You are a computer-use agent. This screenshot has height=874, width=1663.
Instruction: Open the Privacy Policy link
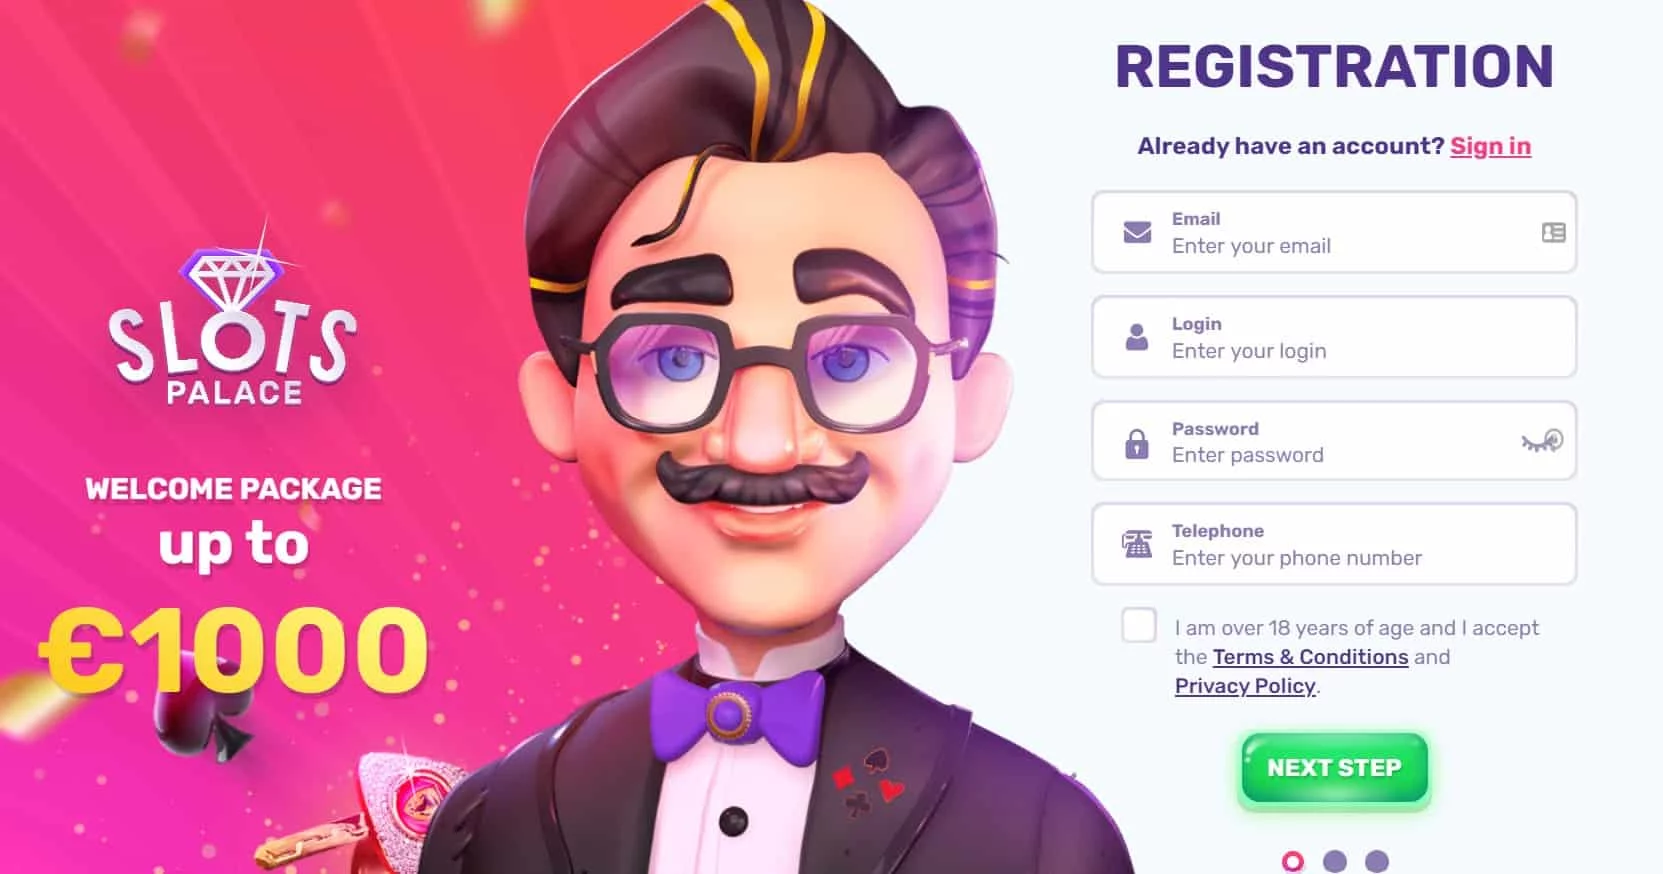(1245, 686)
